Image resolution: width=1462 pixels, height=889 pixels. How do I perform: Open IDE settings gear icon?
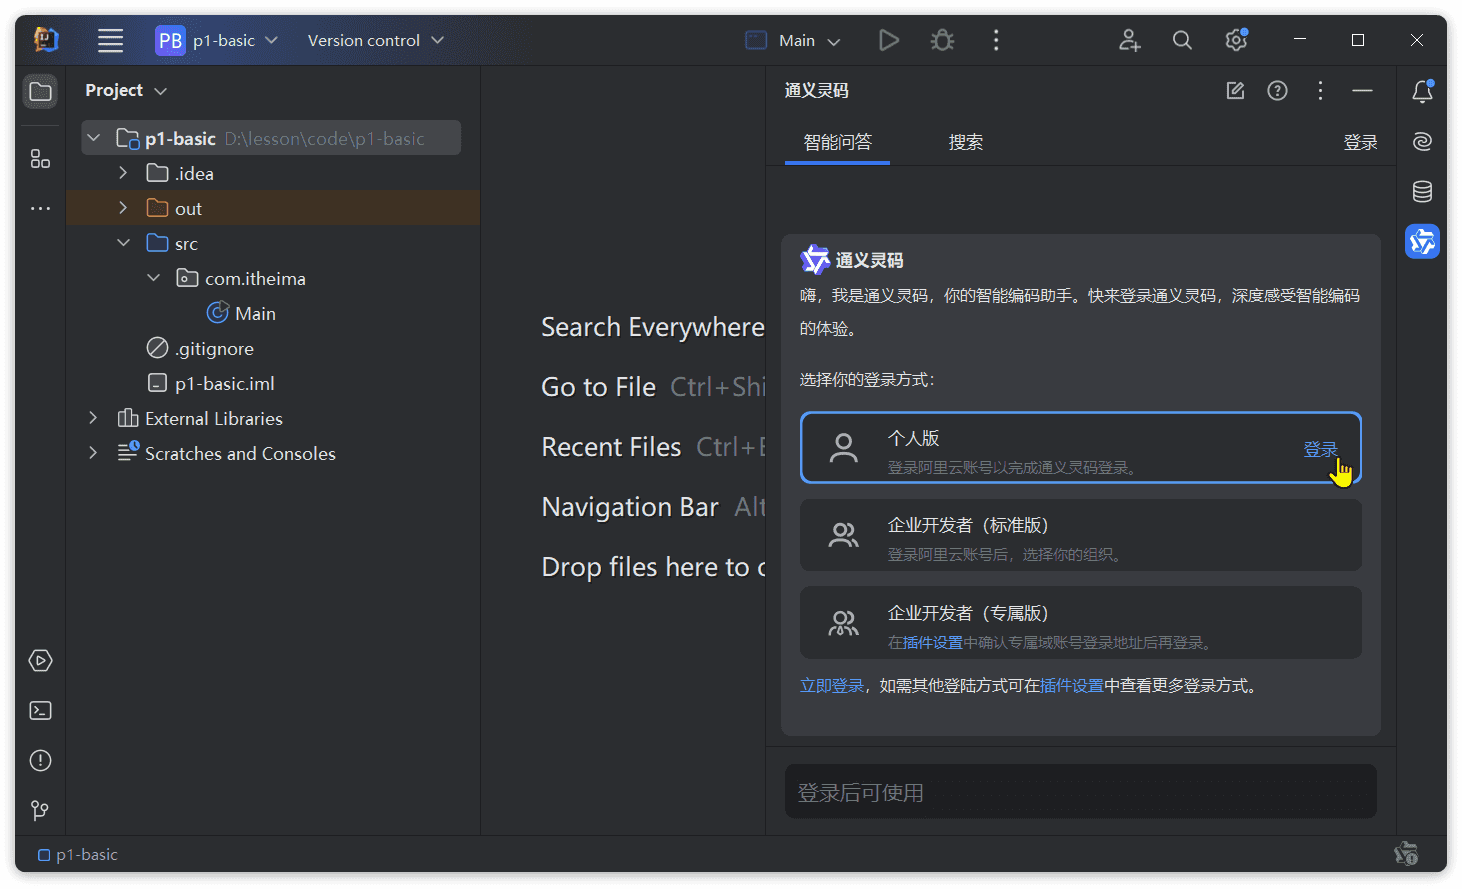click(1236, 40)
